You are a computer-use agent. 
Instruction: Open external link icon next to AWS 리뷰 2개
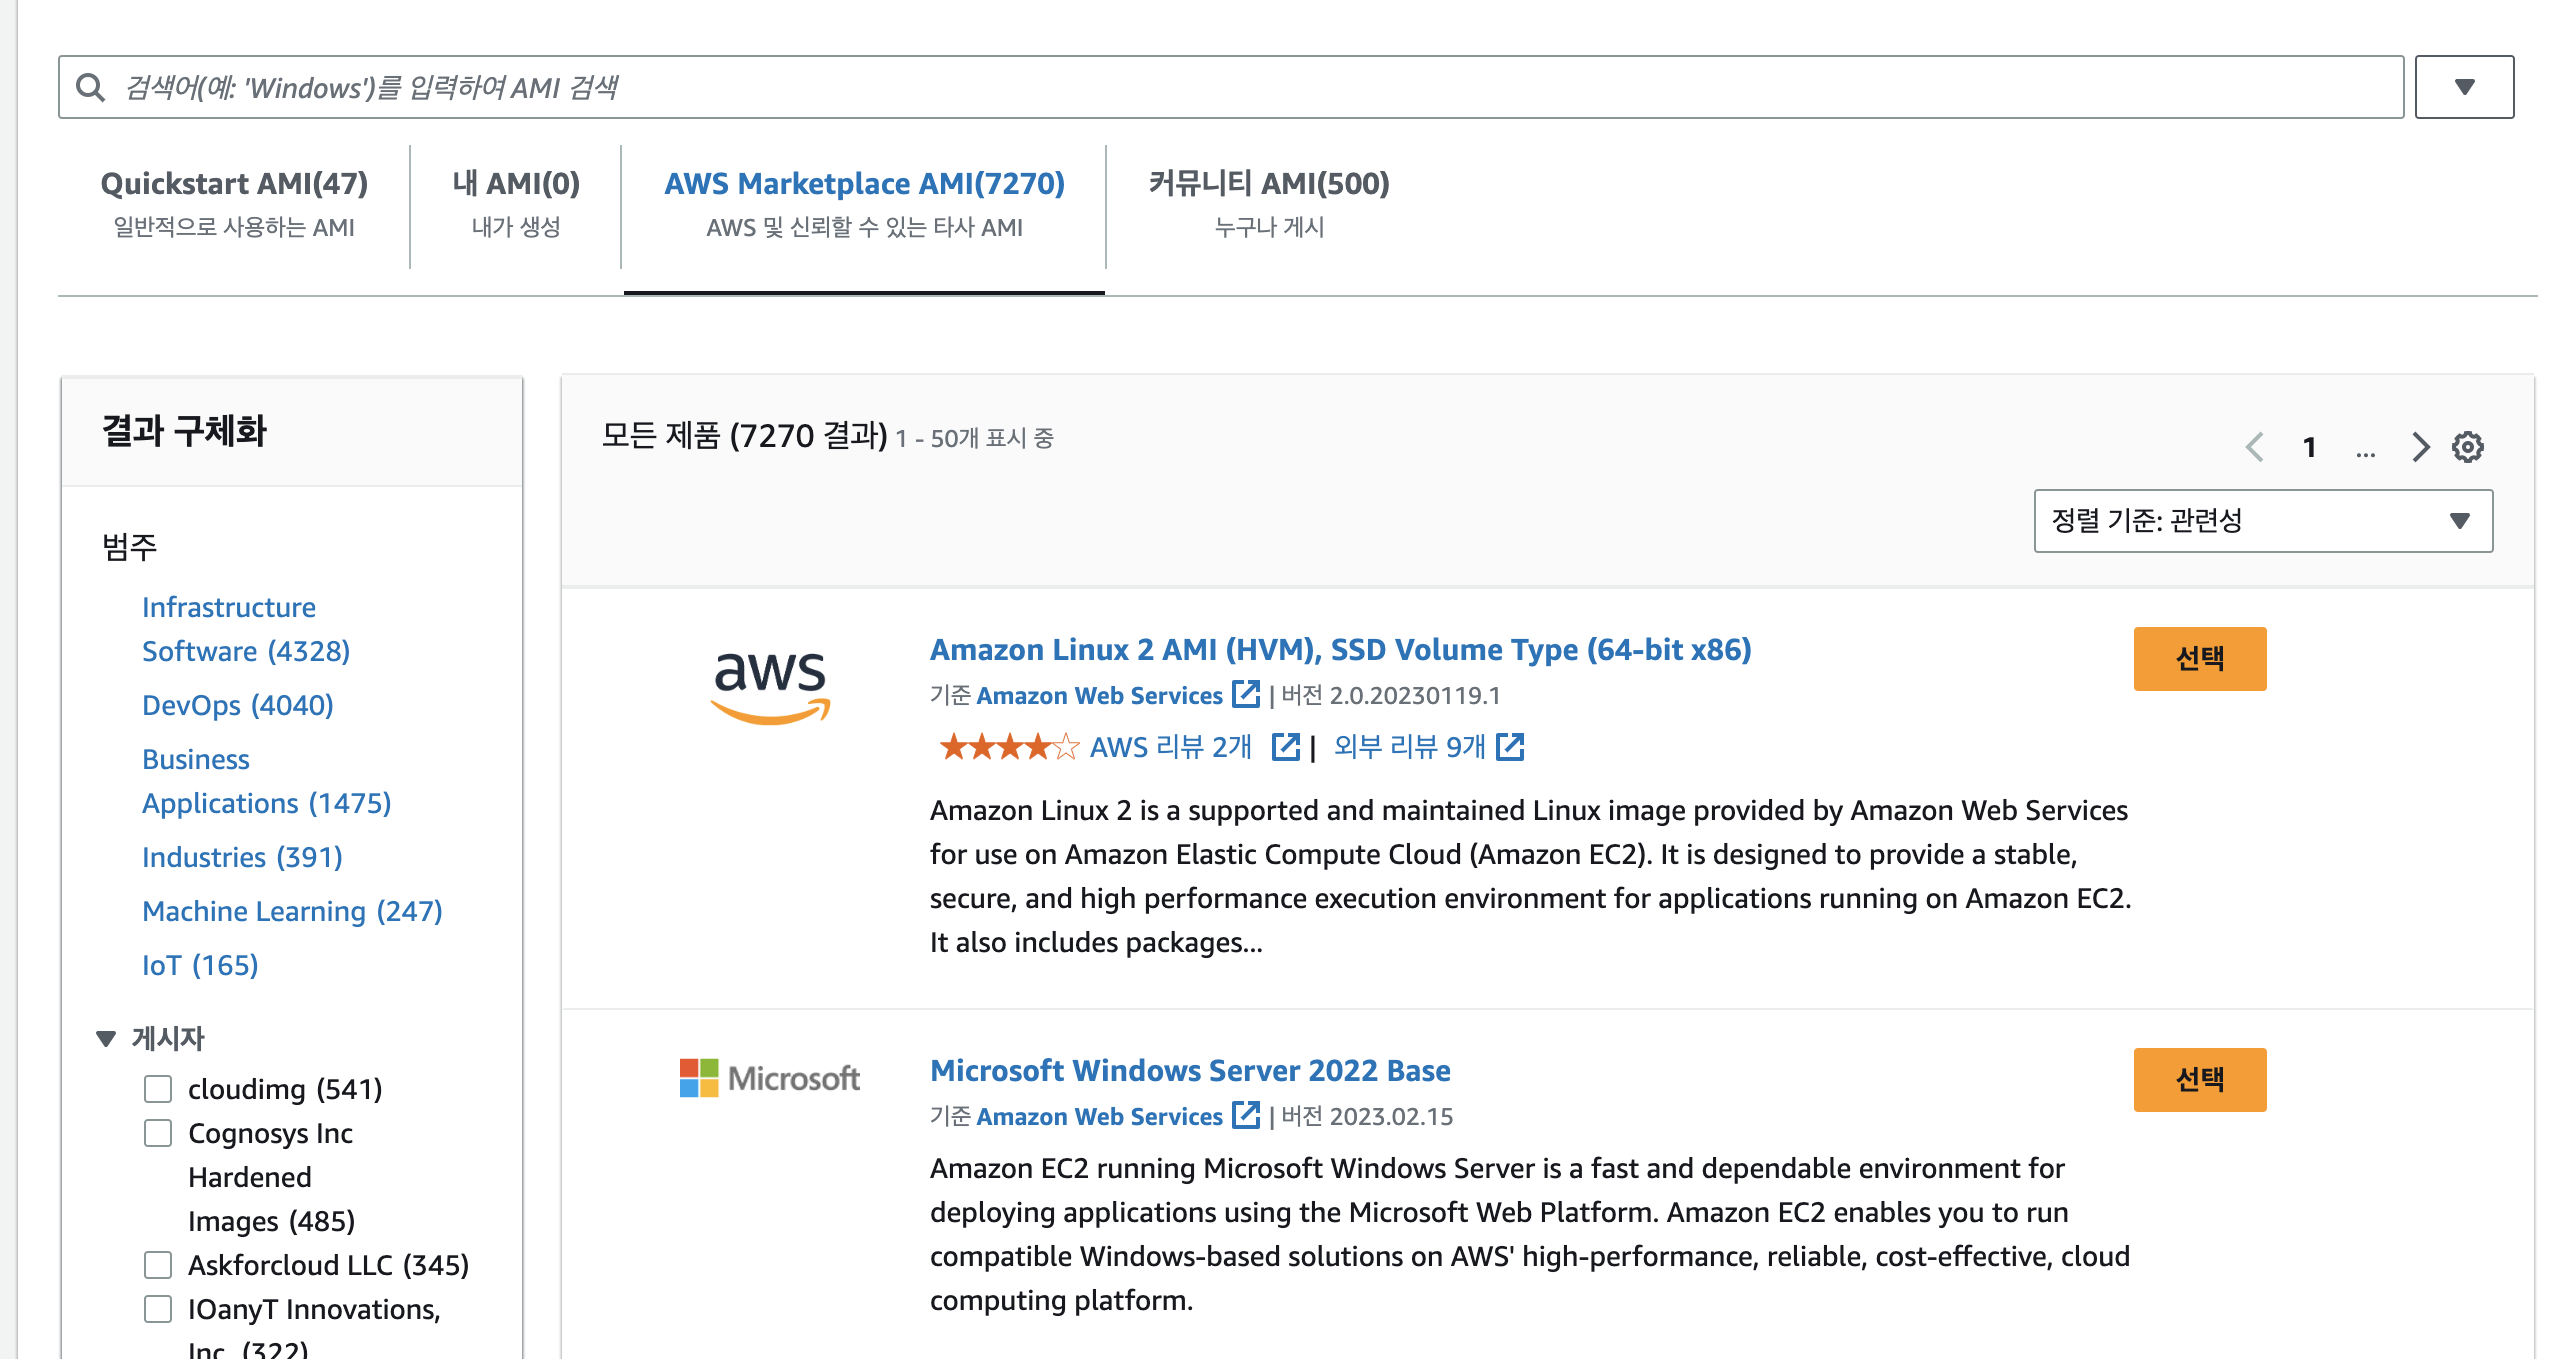point(1285,746)
